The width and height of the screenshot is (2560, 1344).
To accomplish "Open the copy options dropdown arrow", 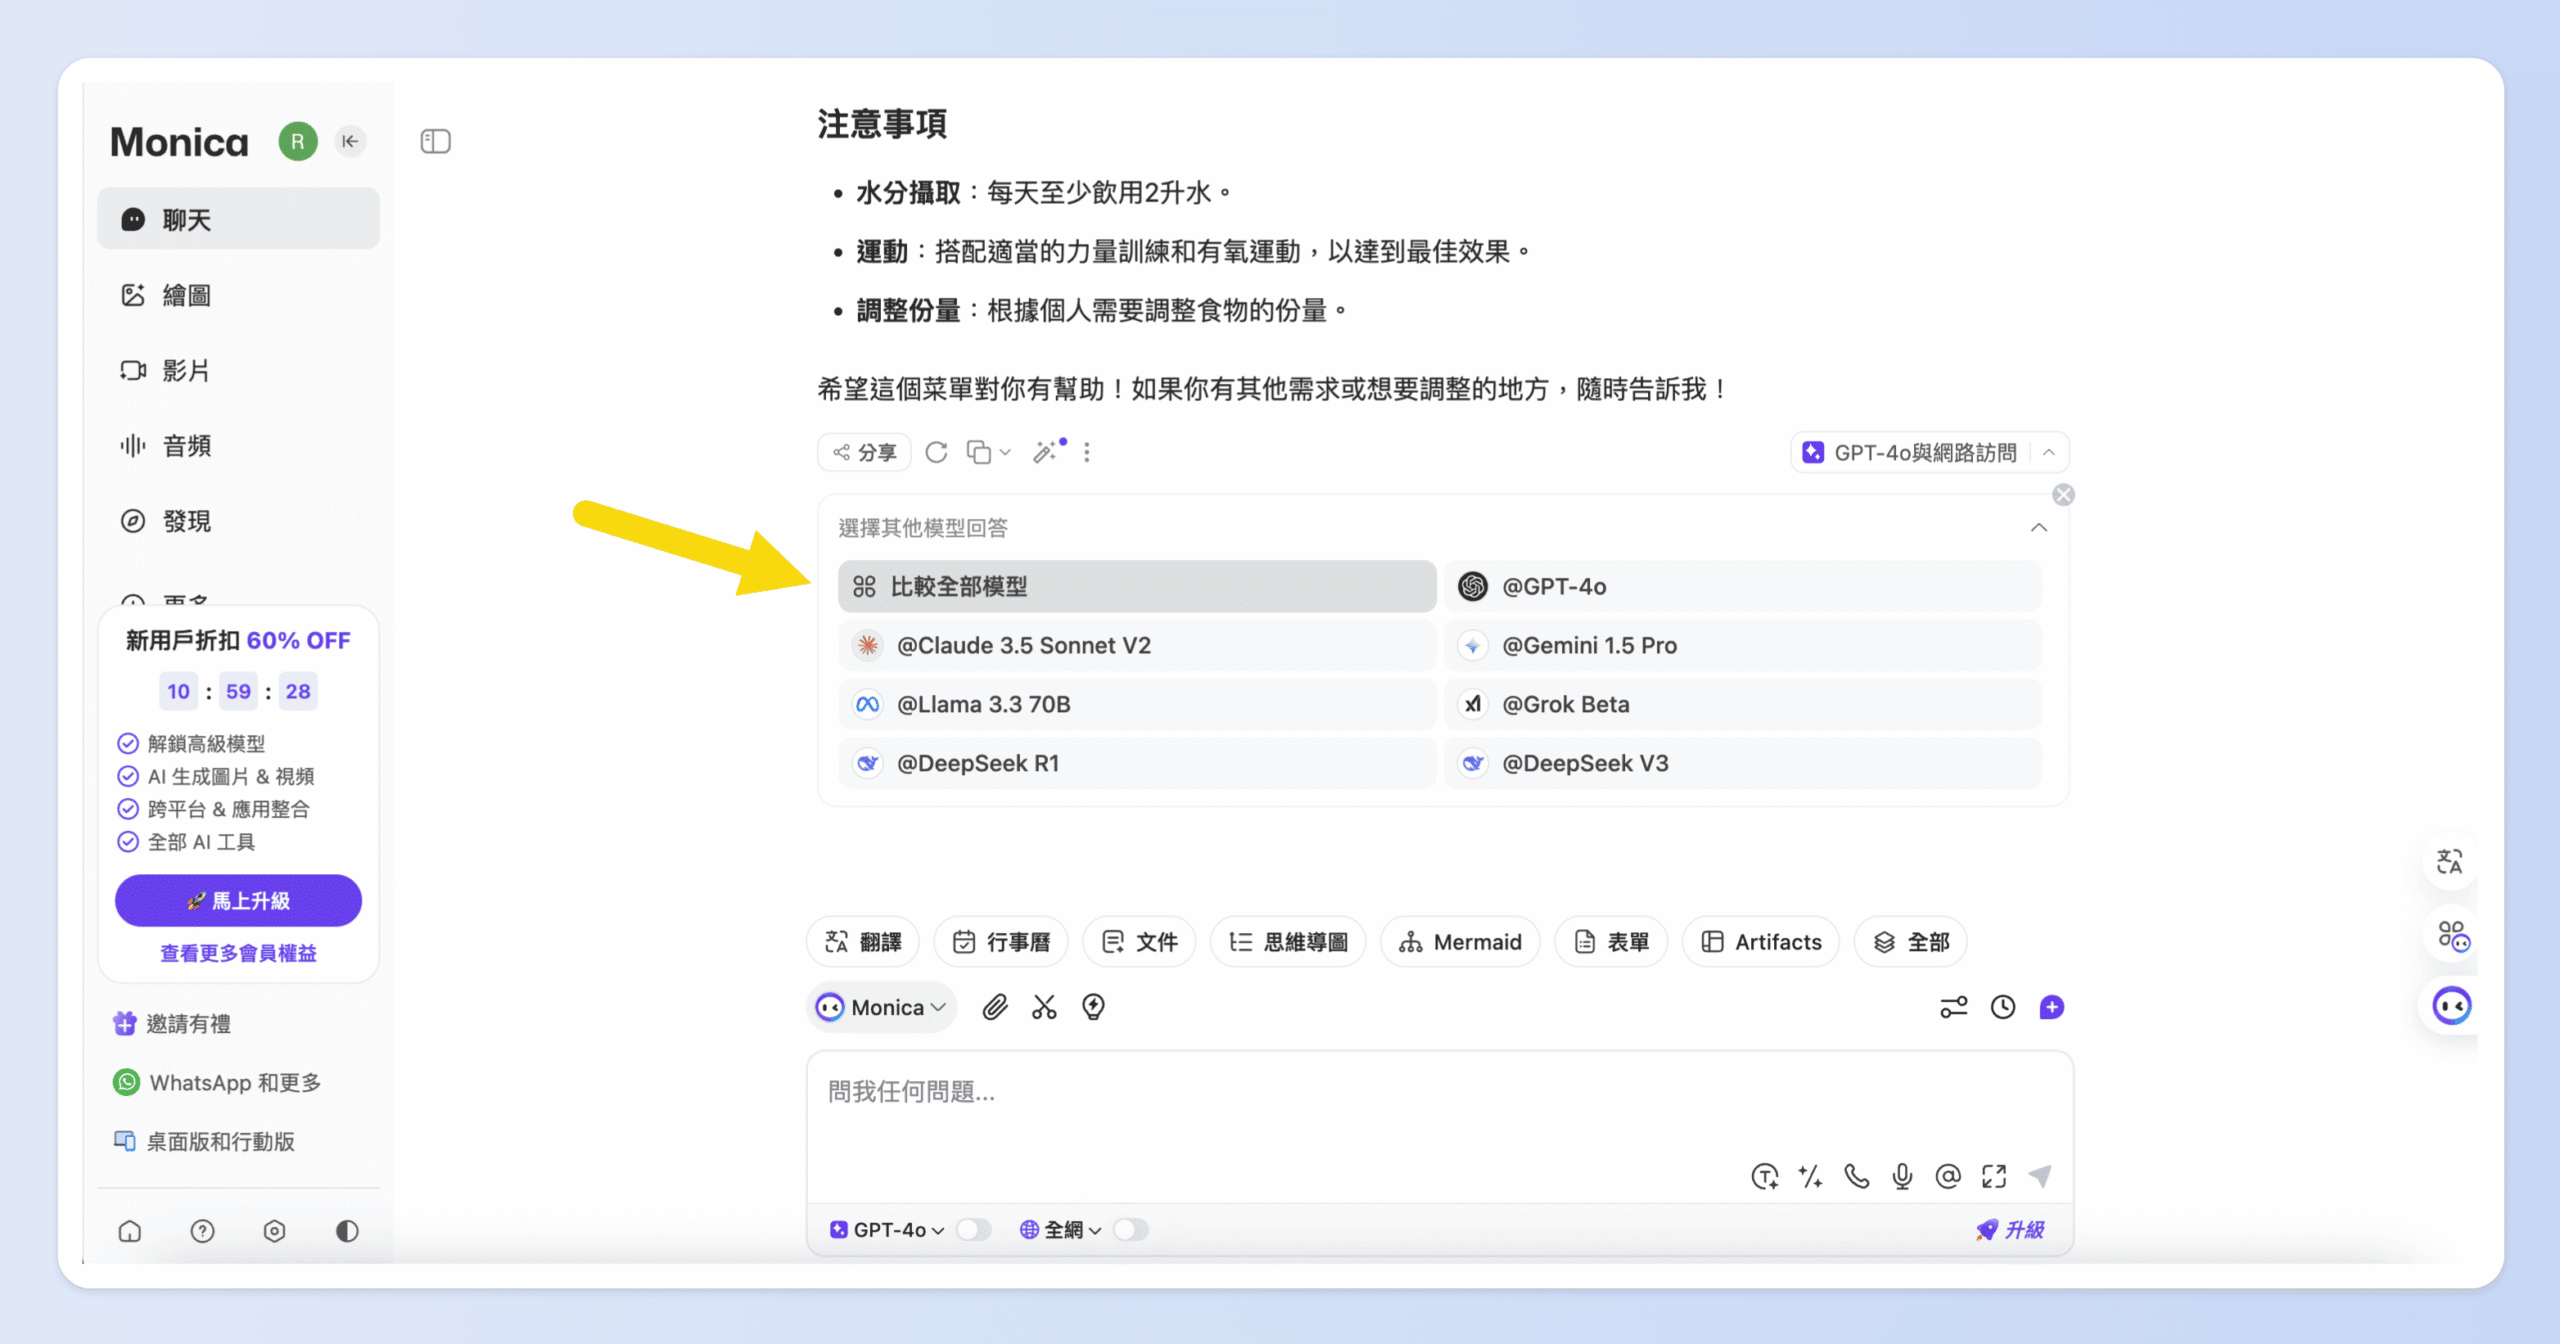I will point(1005,452).
